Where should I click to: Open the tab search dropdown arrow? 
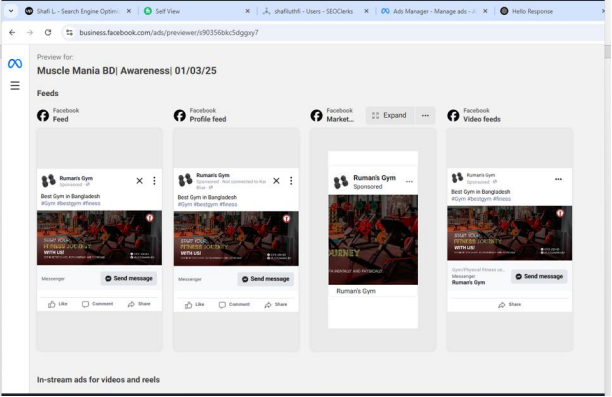click(11, 11)
